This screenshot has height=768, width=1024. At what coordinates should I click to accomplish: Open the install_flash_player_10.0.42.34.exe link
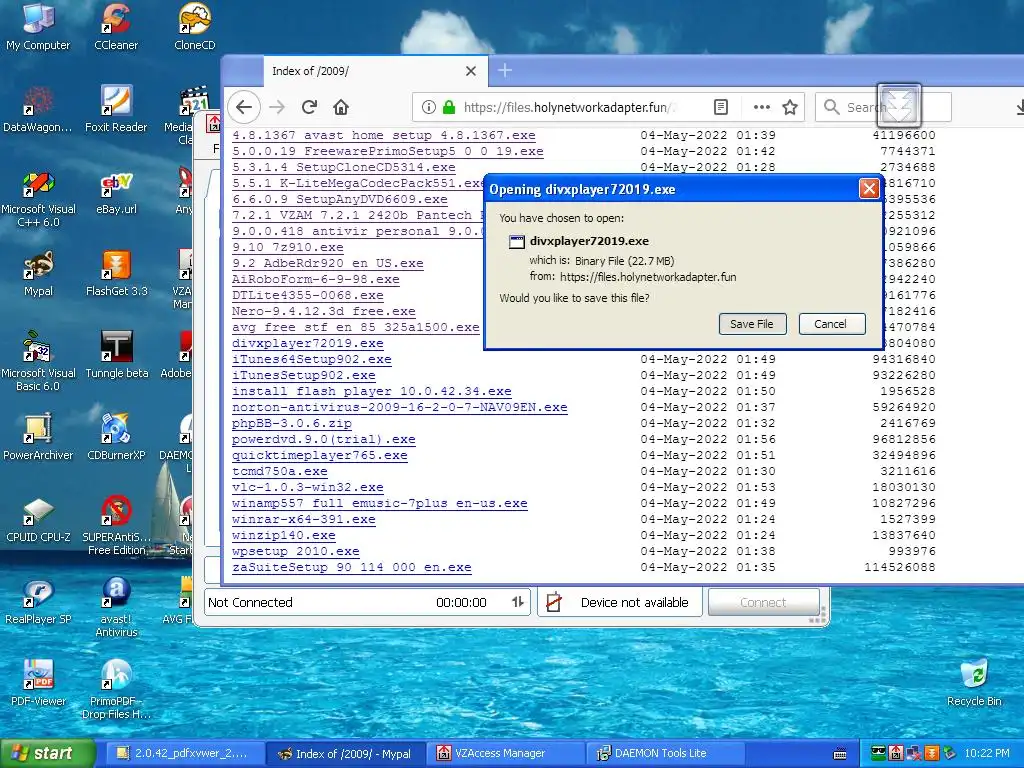click(x=372, y=391)
